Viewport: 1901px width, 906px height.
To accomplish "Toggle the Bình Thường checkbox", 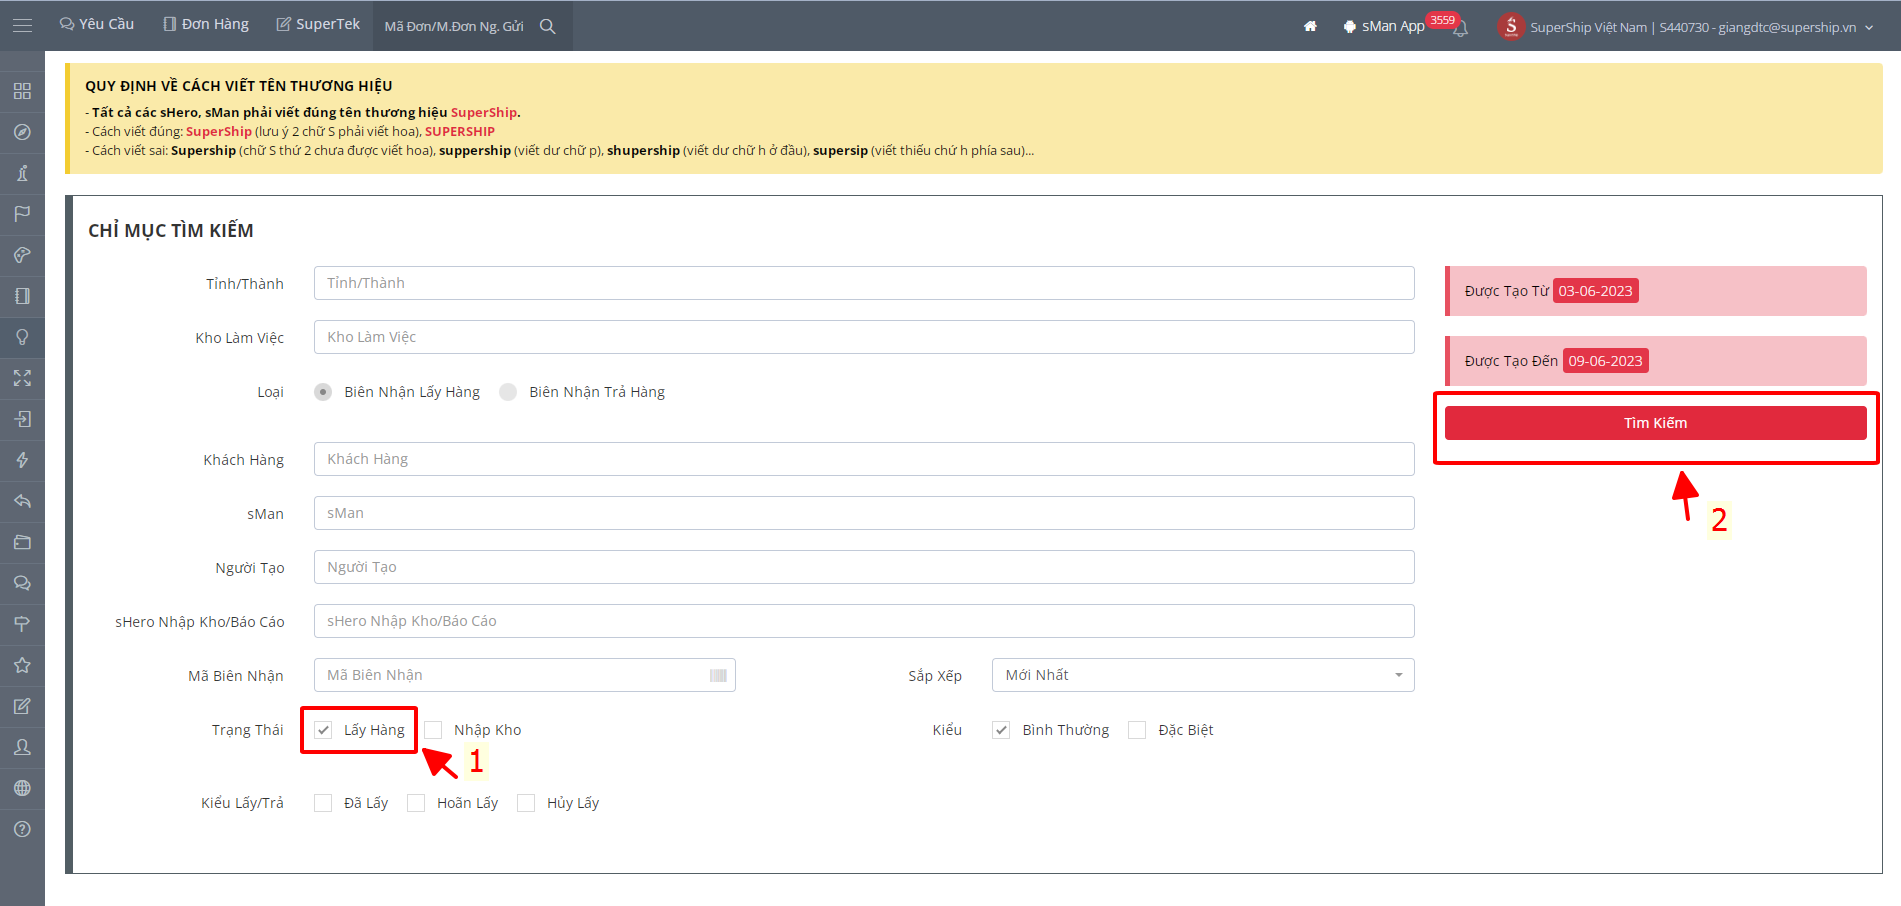I will [1001, 730].
